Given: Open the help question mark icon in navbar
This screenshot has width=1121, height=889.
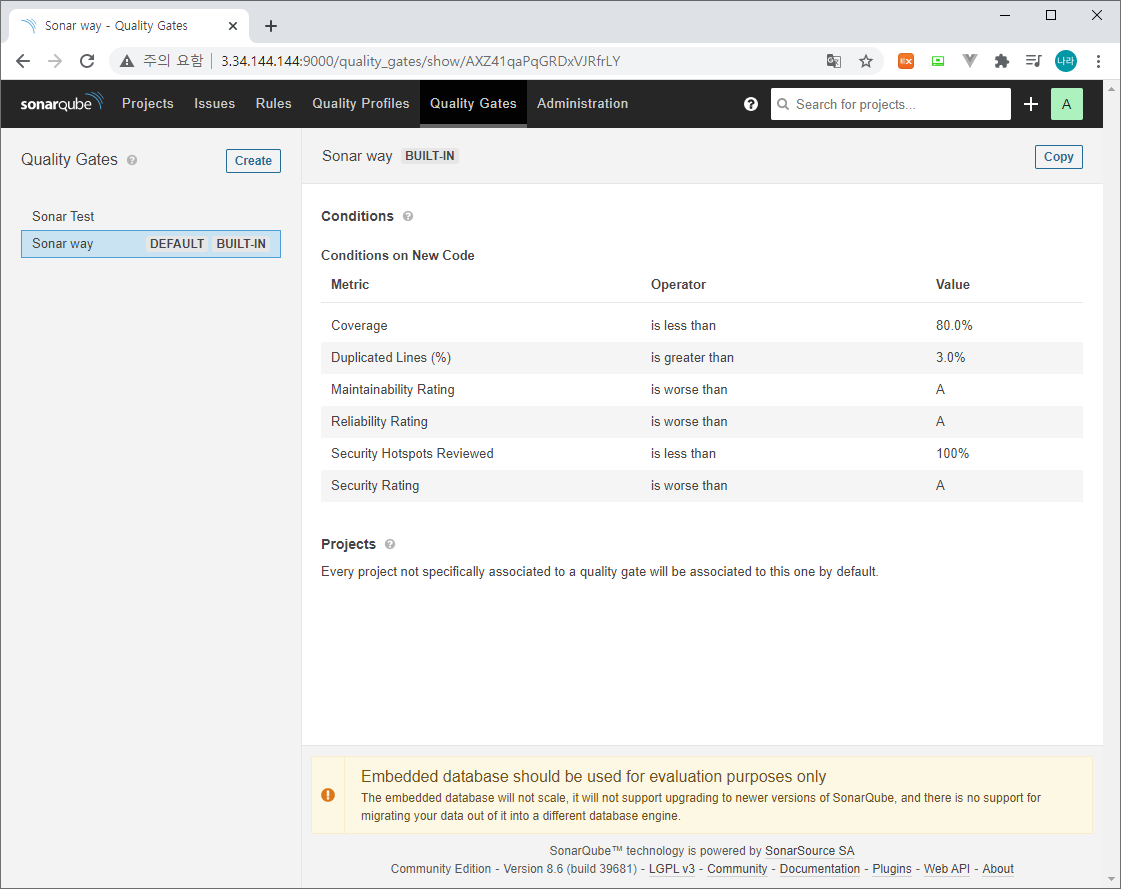Looking at the screenshot, I should 751,104.
